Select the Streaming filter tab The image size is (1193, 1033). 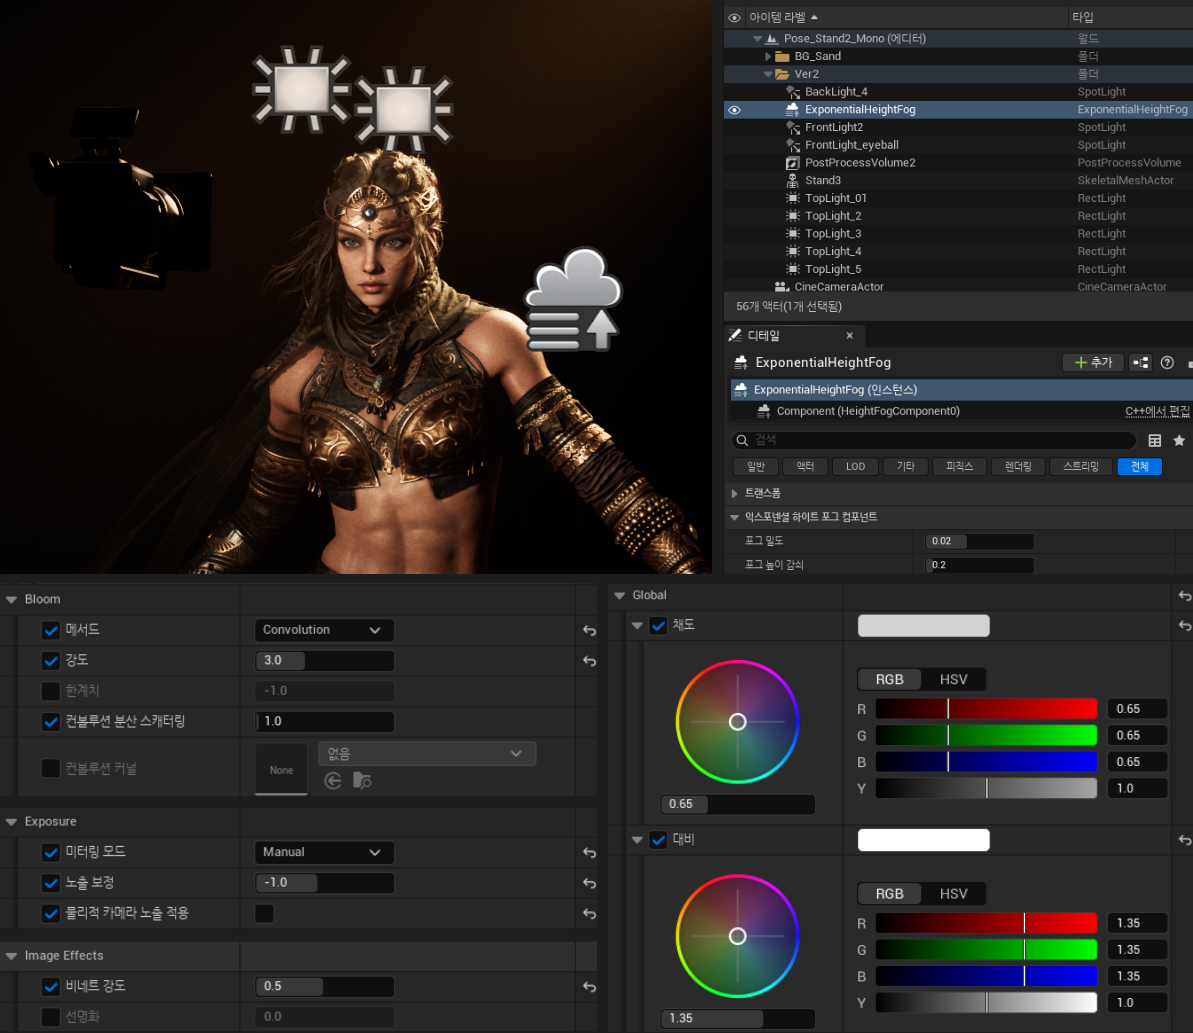1081,466
